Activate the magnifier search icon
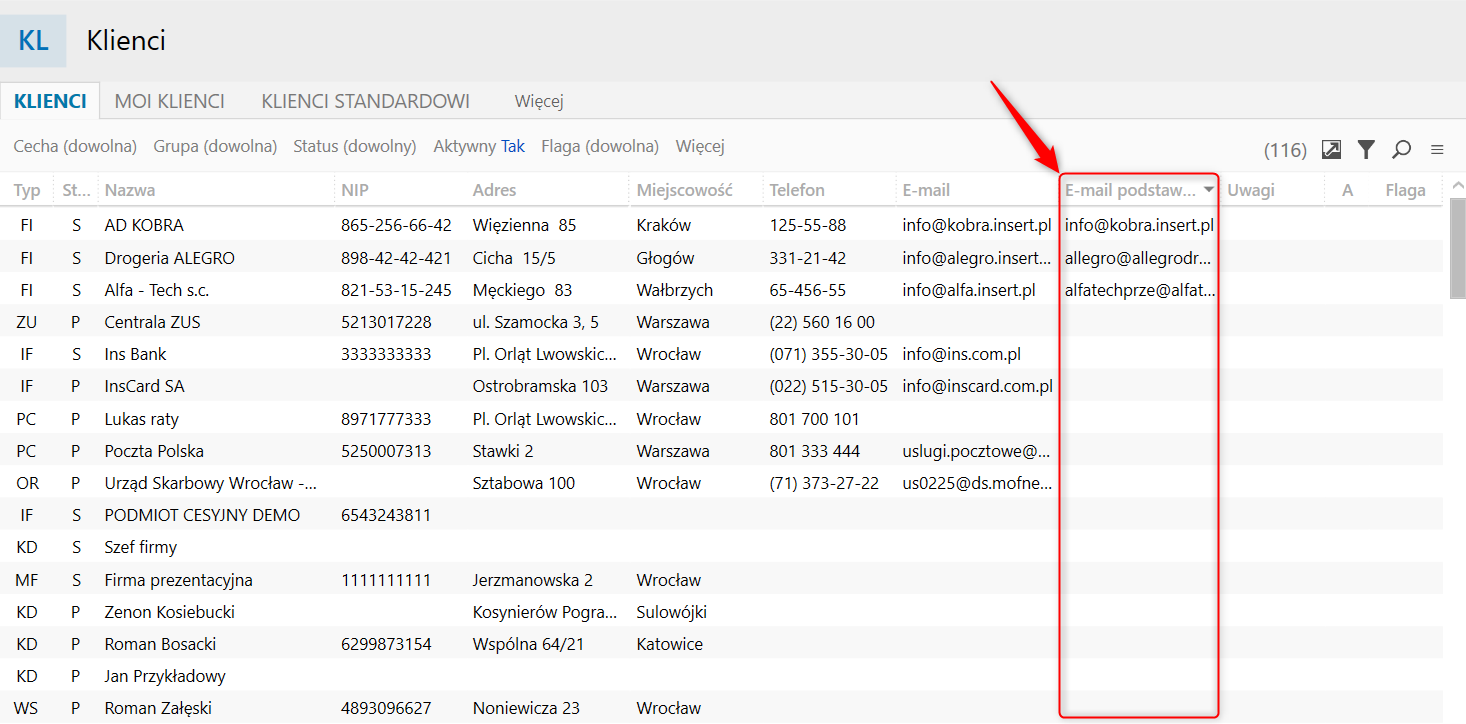 (1401, 149)
